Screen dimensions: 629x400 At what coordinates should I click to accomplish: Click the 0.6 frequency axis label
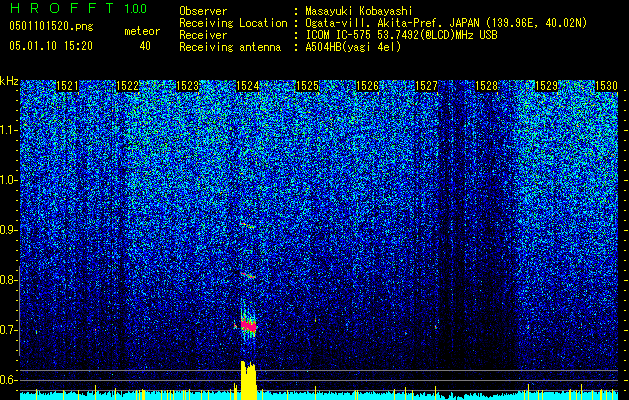[x=8, y=380]
